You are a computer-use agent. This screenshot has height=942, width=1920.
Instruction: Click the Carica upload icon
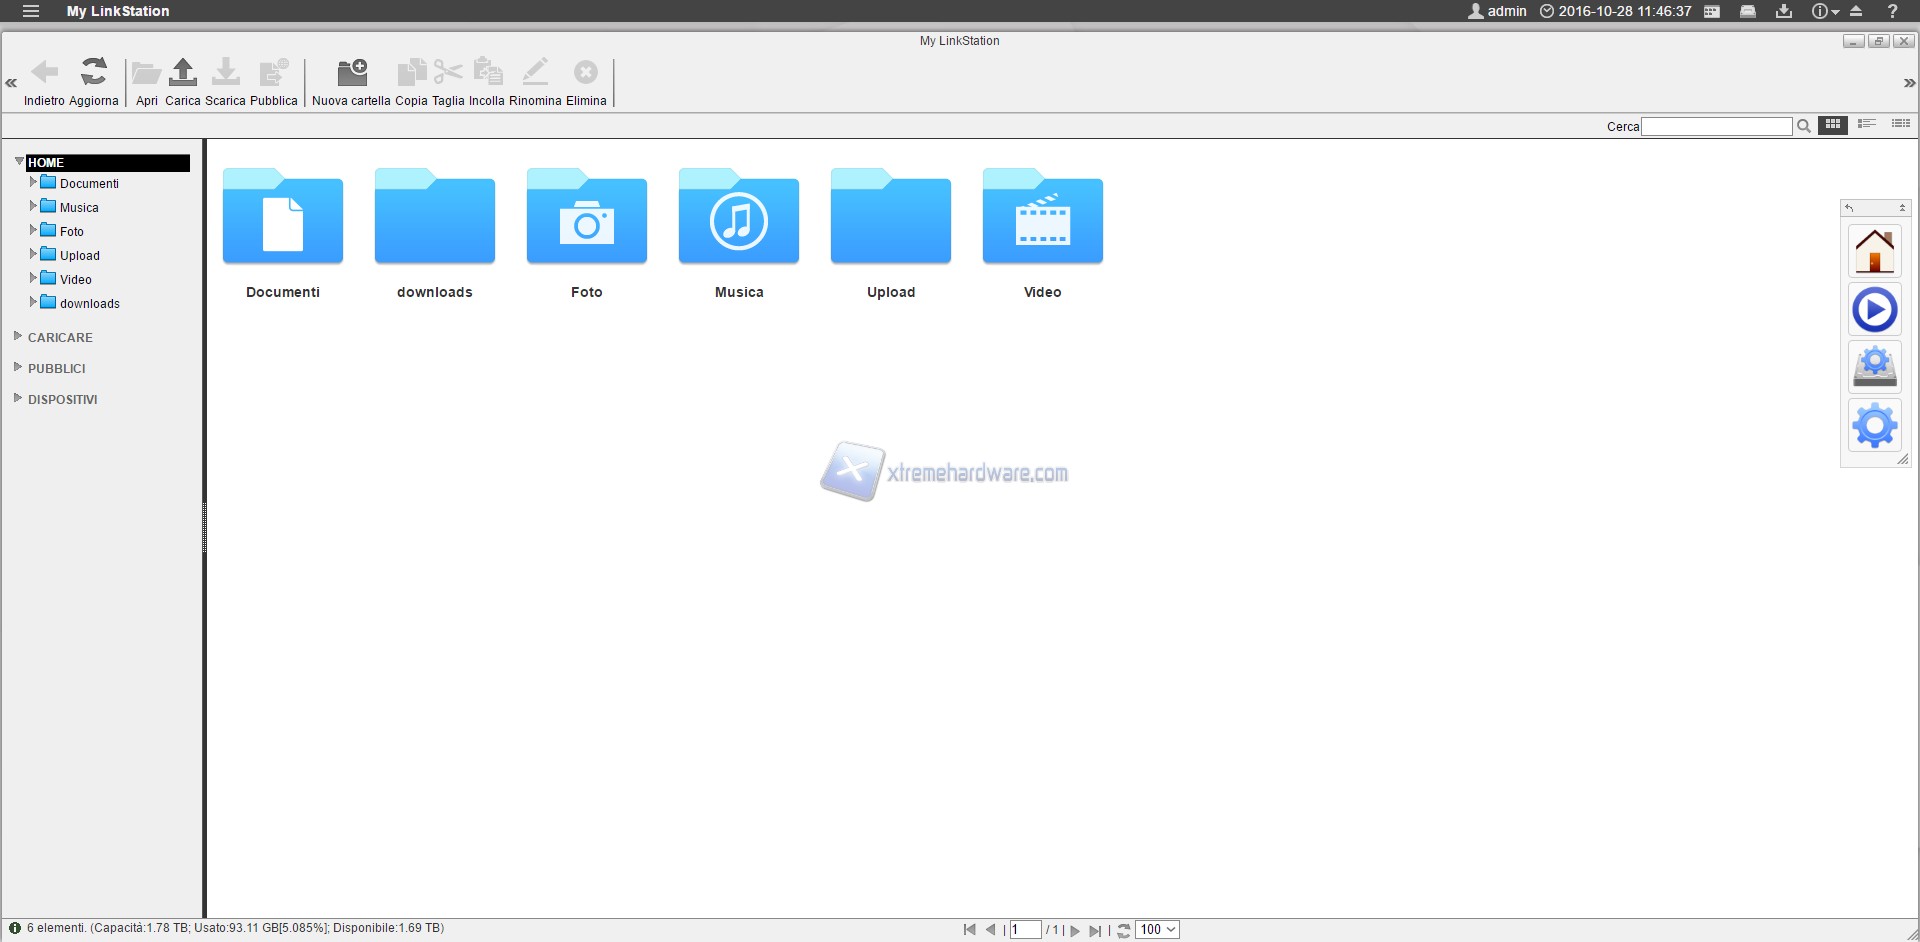[183, 72]
